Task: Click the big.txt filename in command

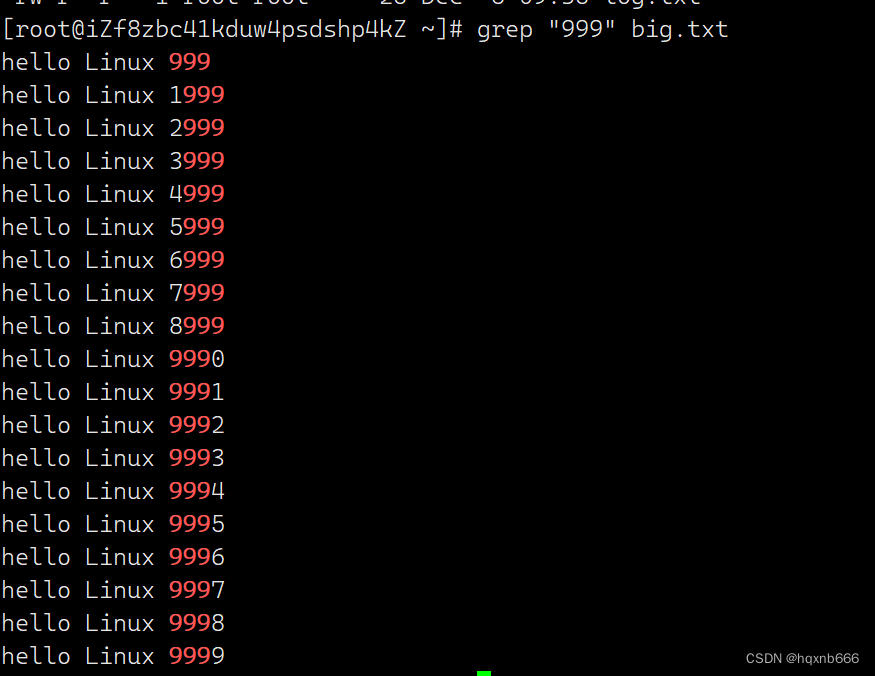Action: coord(679,29)
